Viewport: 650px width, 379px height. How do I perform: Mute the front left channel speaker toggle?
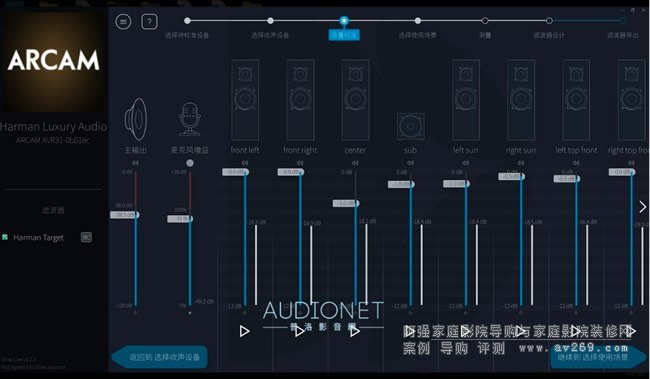pyautogui.click(x=245, y=163)
